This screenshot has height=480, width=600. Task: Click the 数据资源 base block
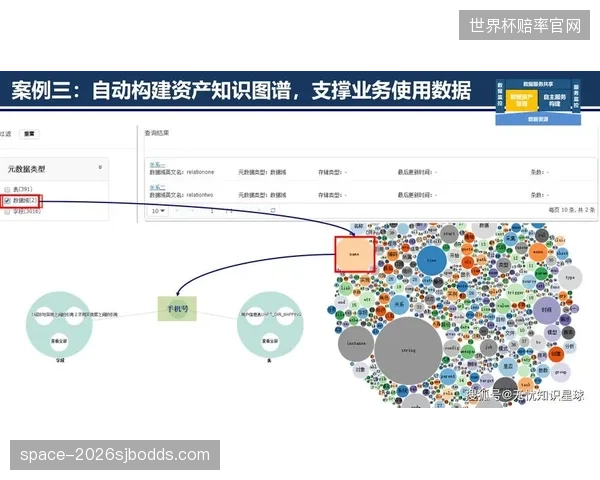(538, 119)
